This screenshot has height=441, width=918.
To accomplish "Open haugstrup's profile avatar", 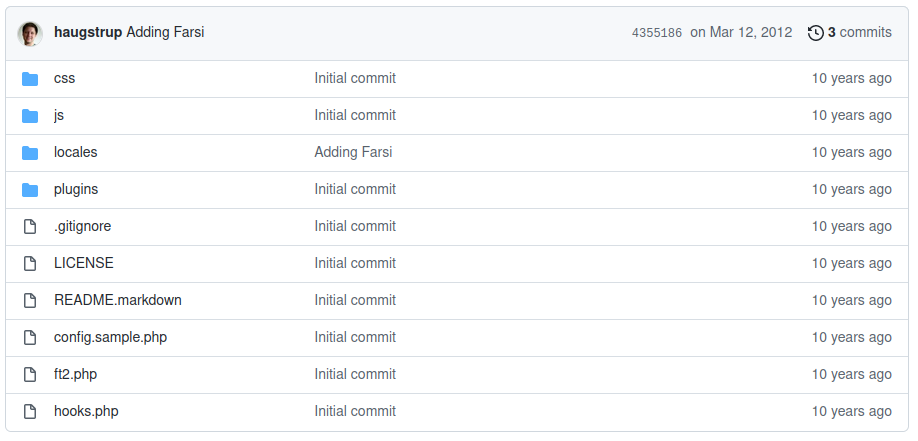I will tap(30, 33).
